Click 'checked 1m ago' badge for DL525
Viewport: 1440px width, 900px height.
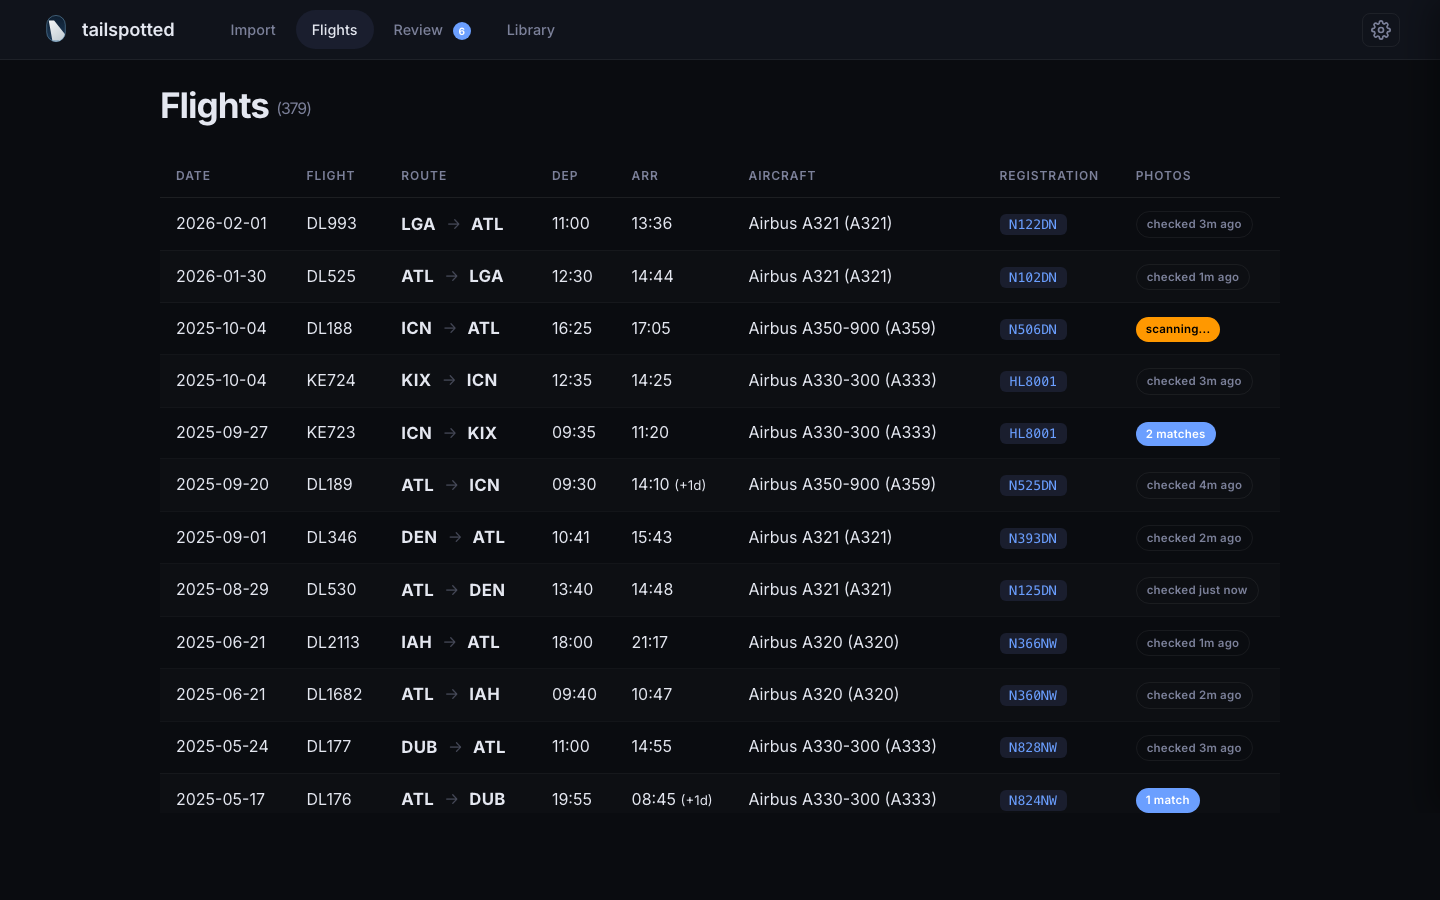point(1192,276)
